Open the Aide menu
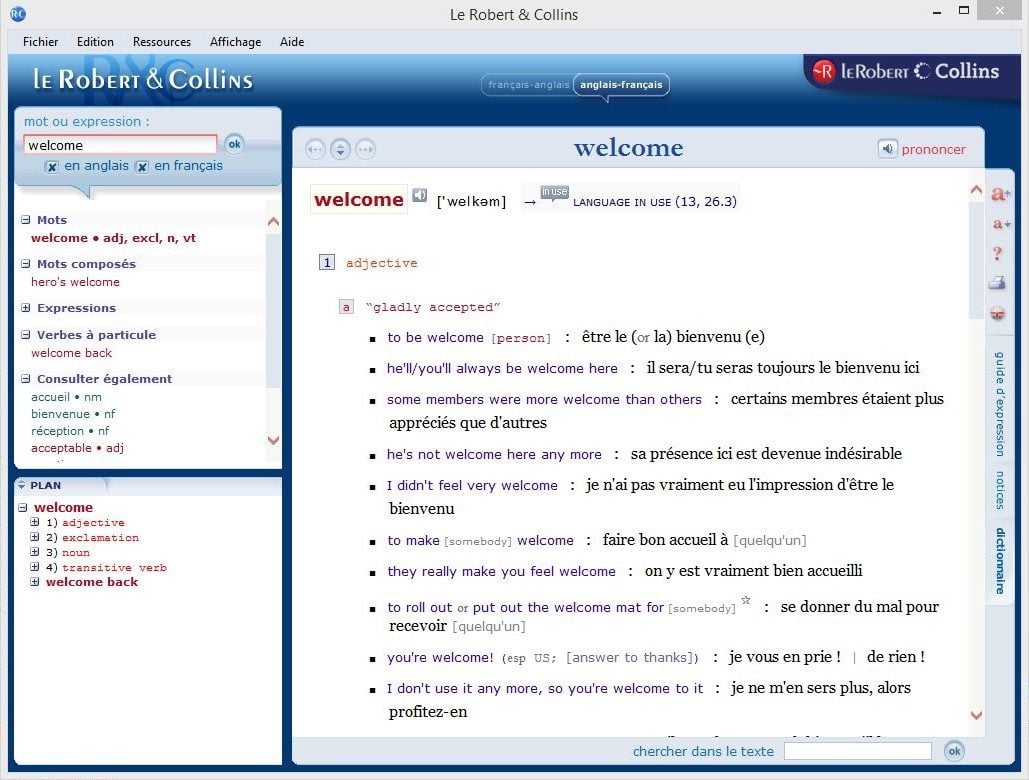The width and height of the screenshot is (1029, 780). [292, 42]
